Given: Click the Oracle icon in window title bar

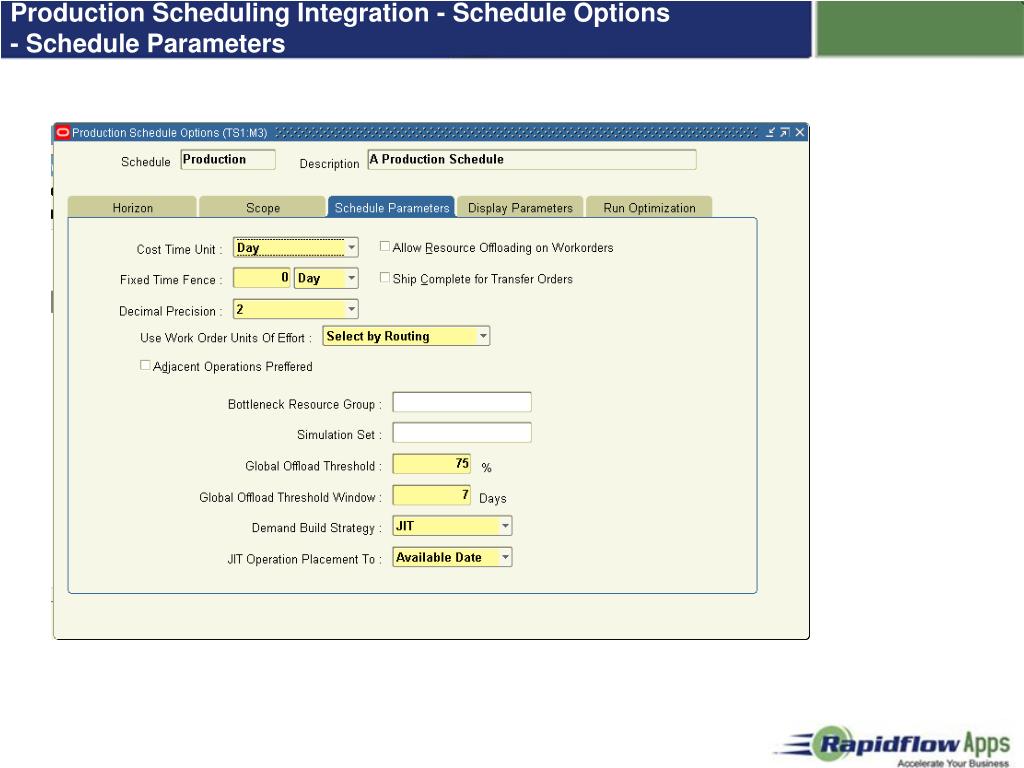Looking at the screenshot, I should pos(63,133).
